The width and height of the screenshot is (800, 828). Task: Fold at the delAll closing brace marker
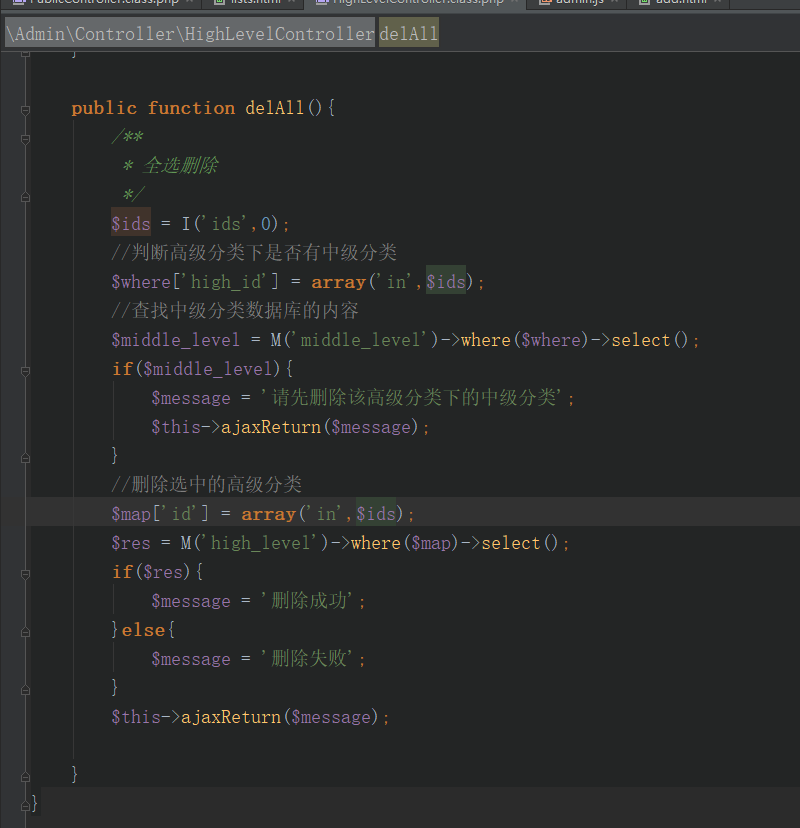25,777
